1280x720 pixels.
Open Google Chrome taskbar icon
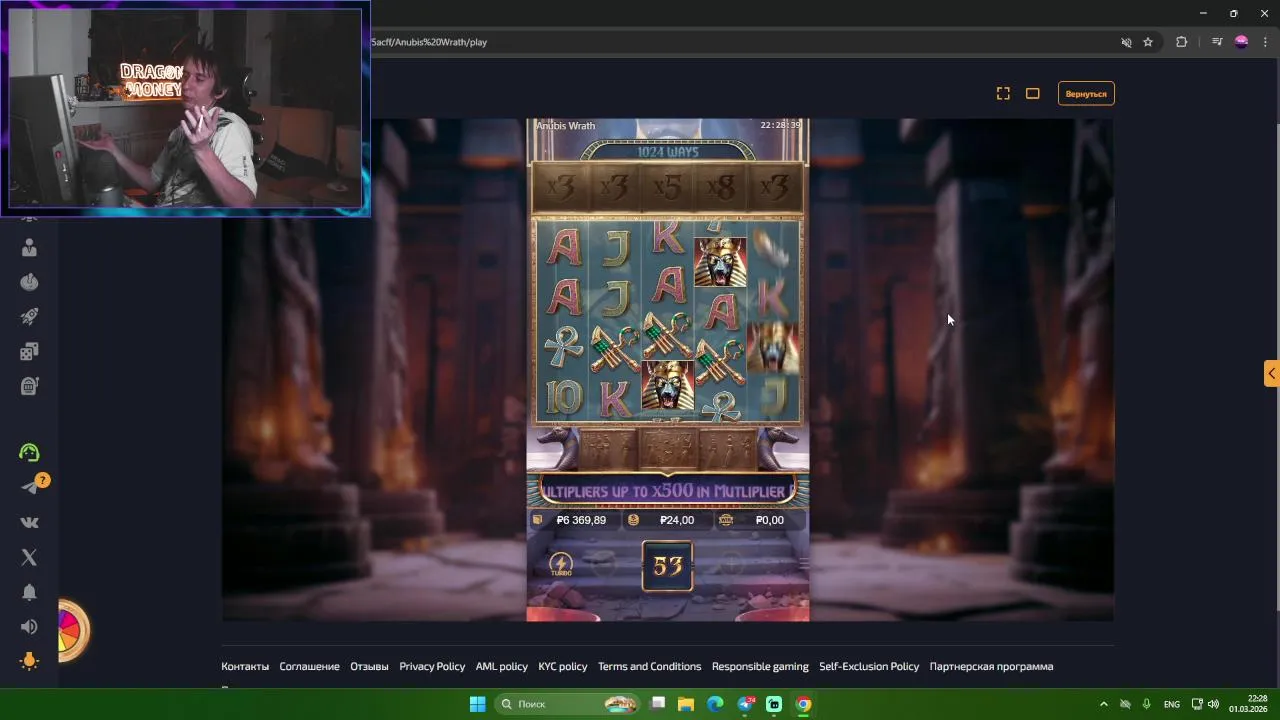click(x=803, y=704)
